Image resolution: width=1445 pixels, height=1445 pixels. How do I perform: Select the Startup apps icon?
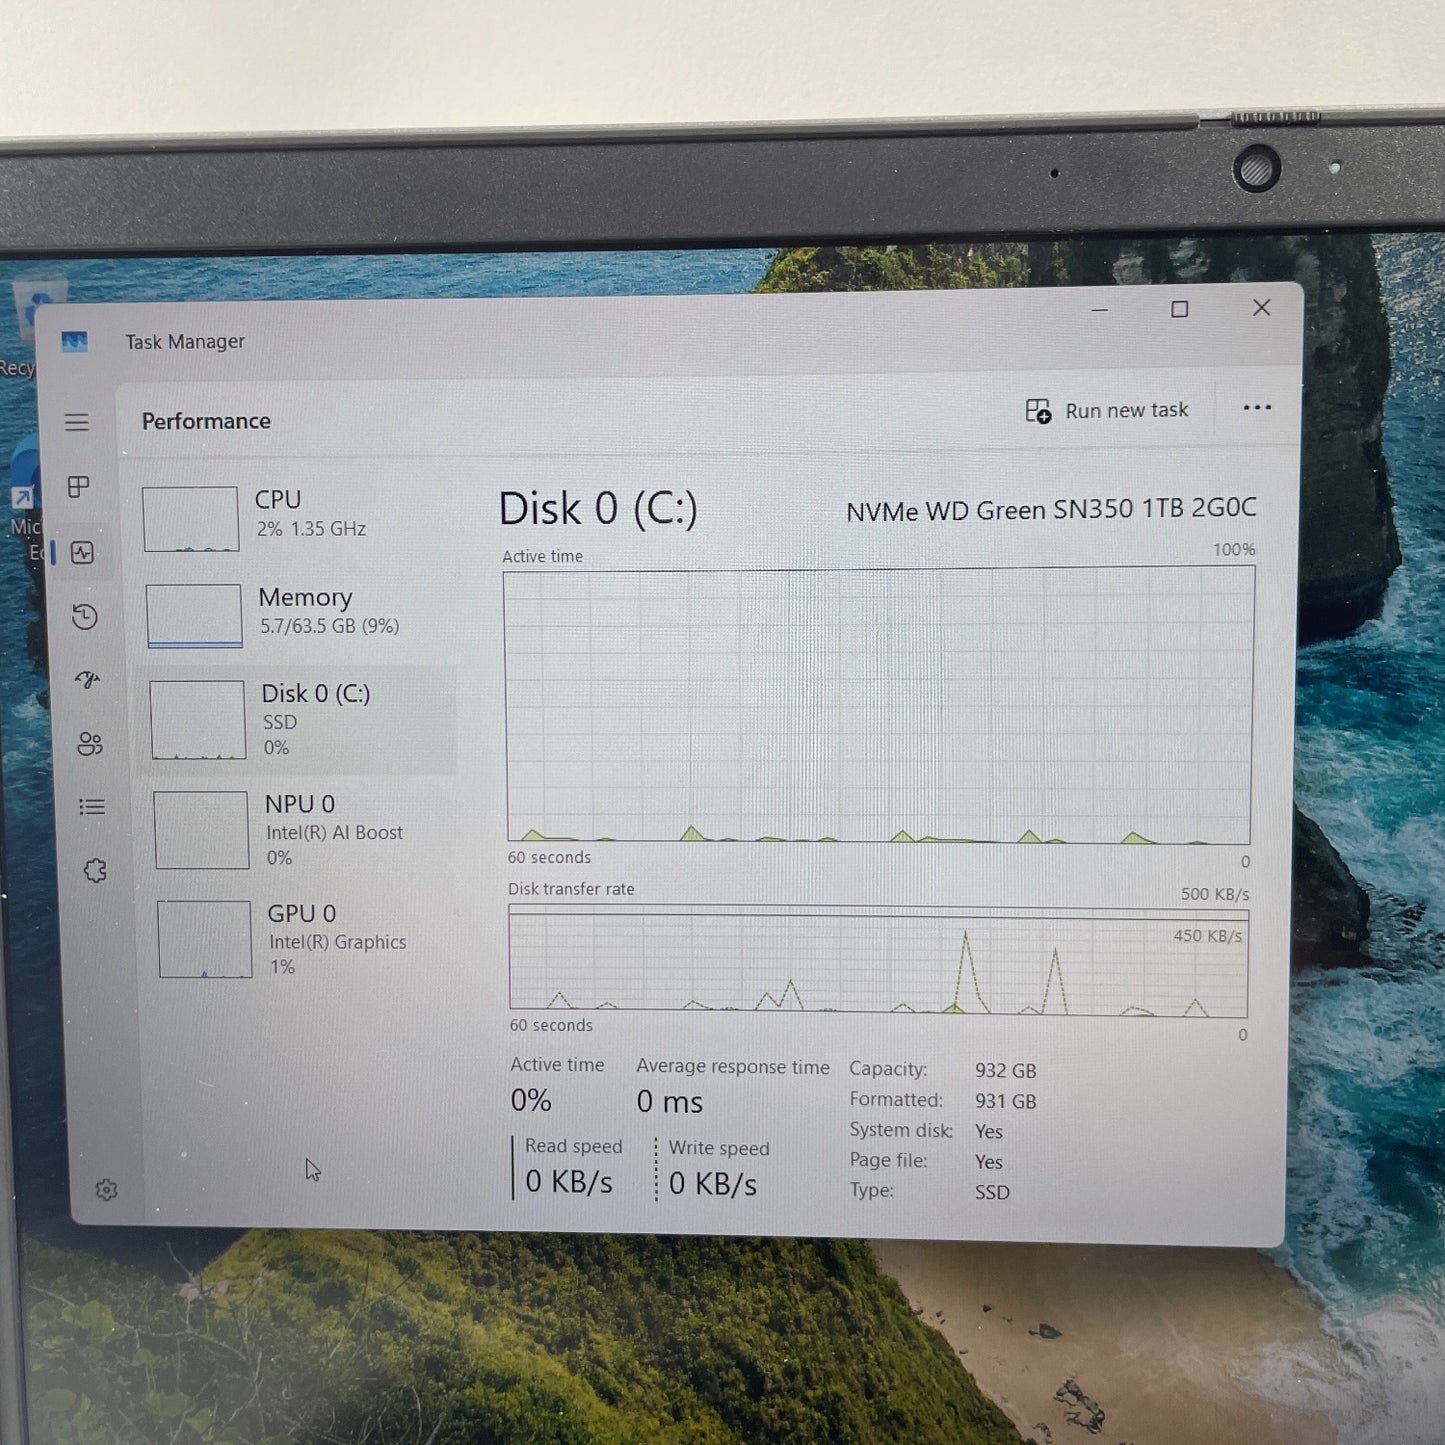(x=88, y=681)
